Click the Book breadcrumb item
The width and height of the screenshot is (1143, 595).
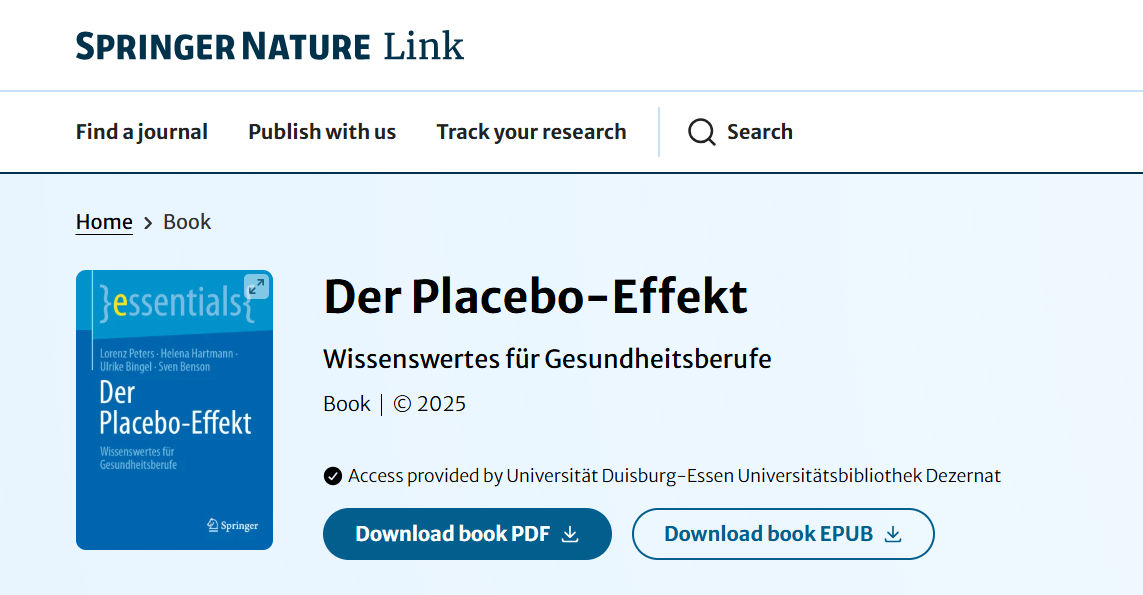point(187,222)
